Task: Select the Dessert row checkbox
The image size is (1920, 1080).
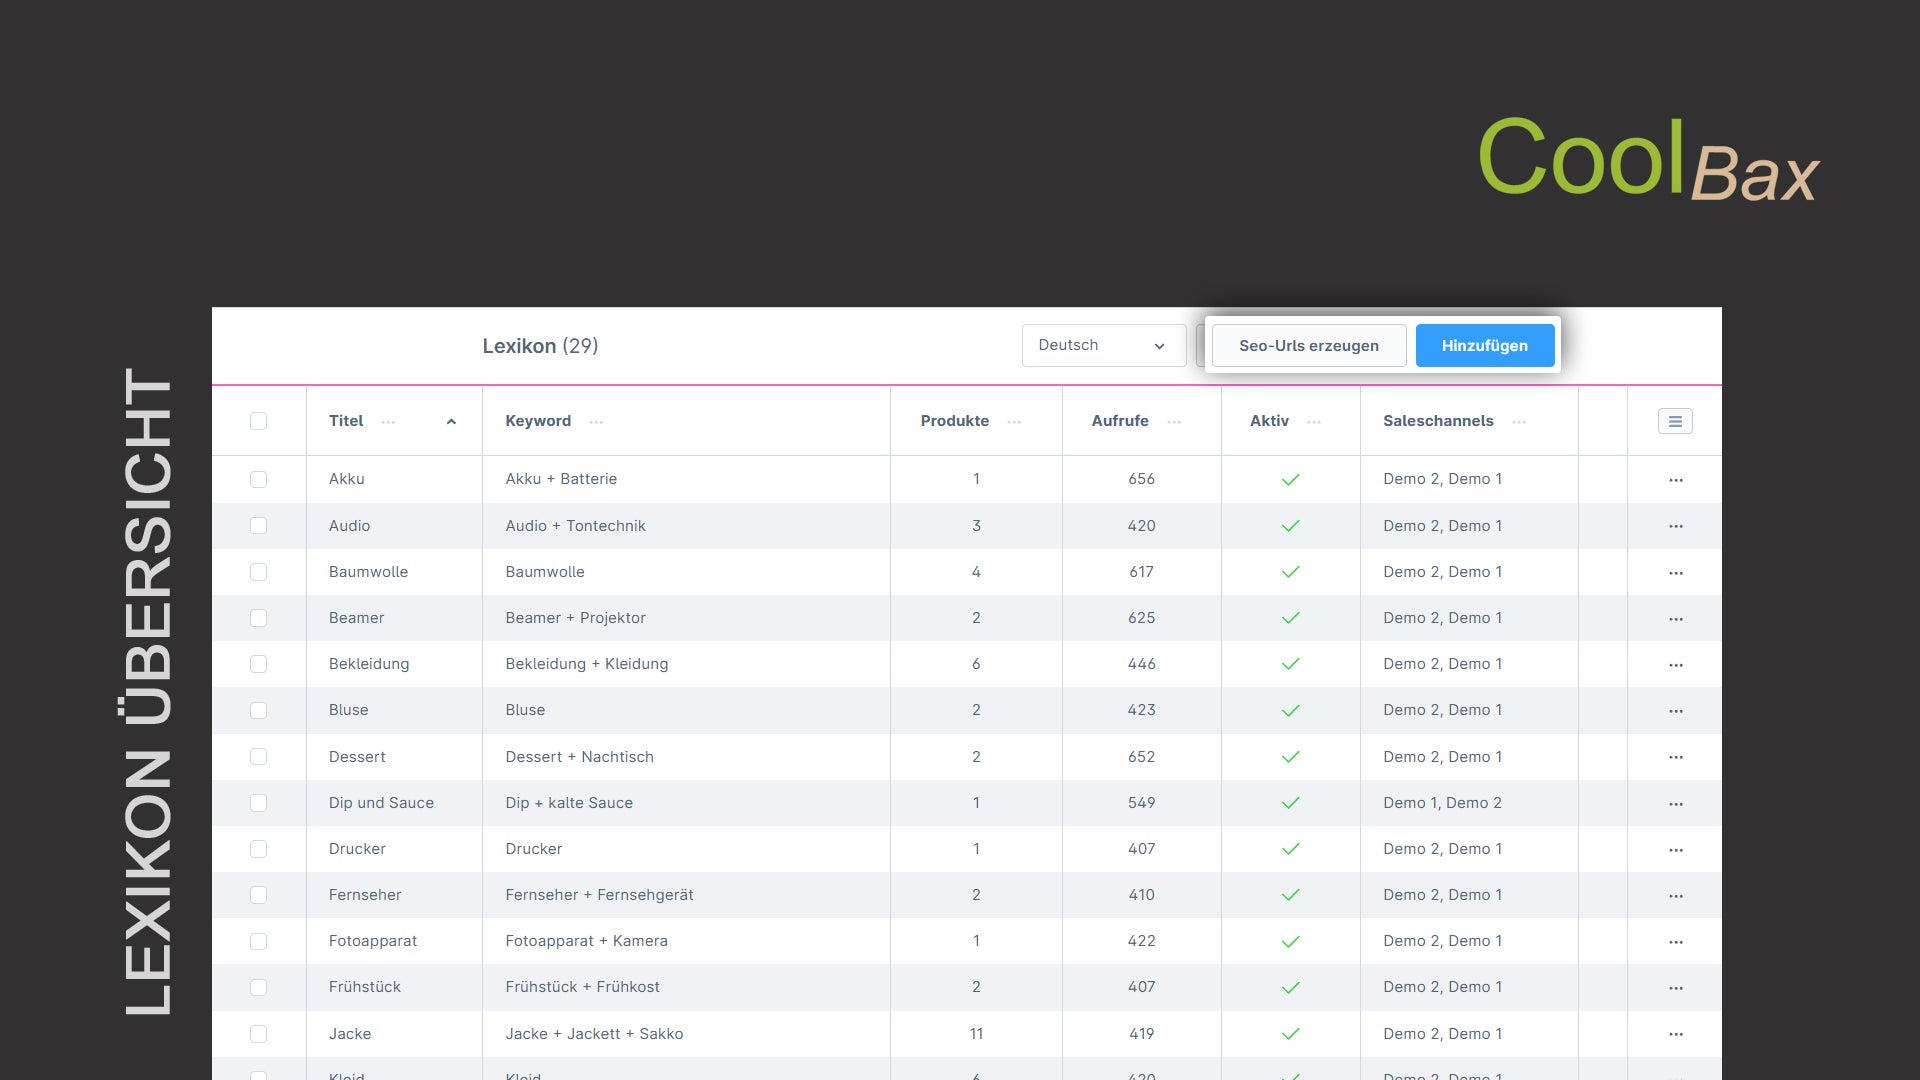Action: [x=258, y=757]
